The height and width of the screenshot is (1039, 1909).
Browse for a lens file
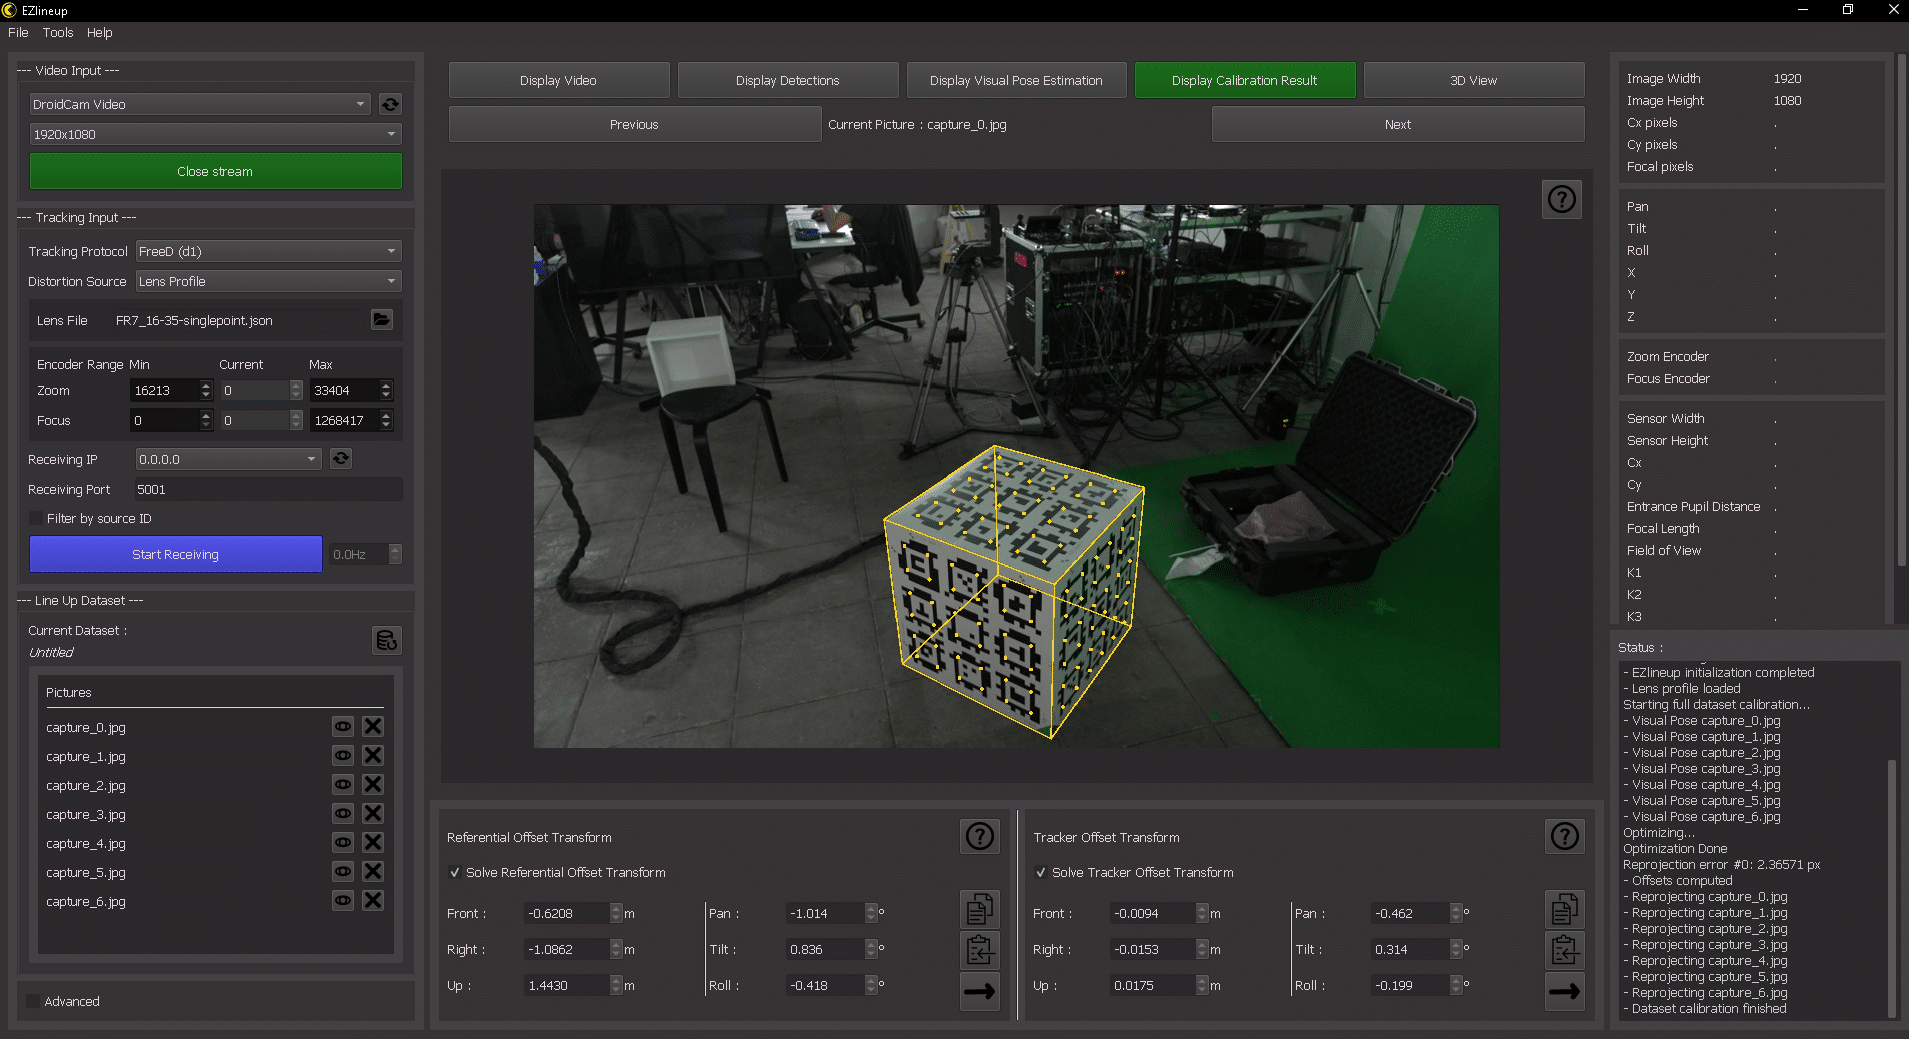381,320
